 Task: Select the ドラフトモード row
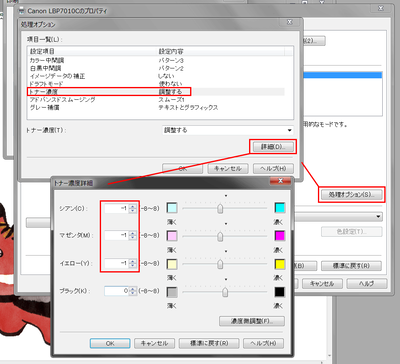[157, 84]
